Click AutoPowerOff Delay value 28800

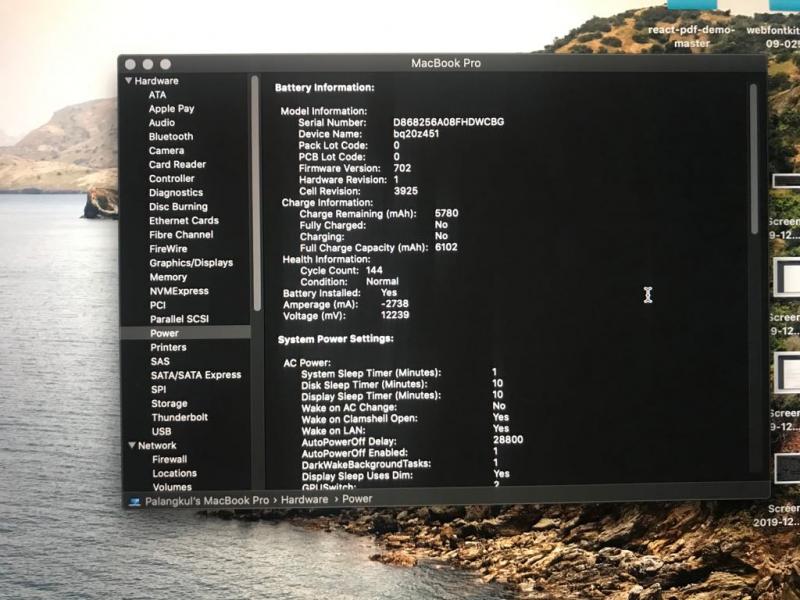pos(508,439)
